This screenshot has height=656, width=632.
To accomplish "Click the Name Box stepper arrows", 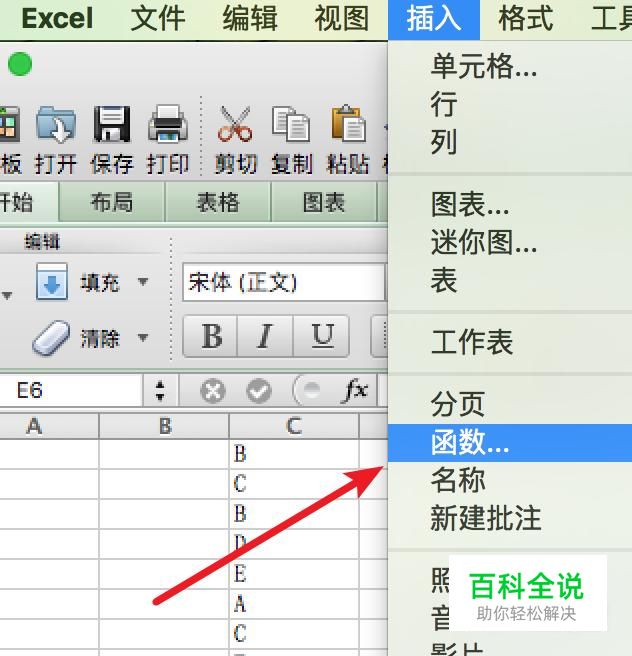I will tap(160, 391).
